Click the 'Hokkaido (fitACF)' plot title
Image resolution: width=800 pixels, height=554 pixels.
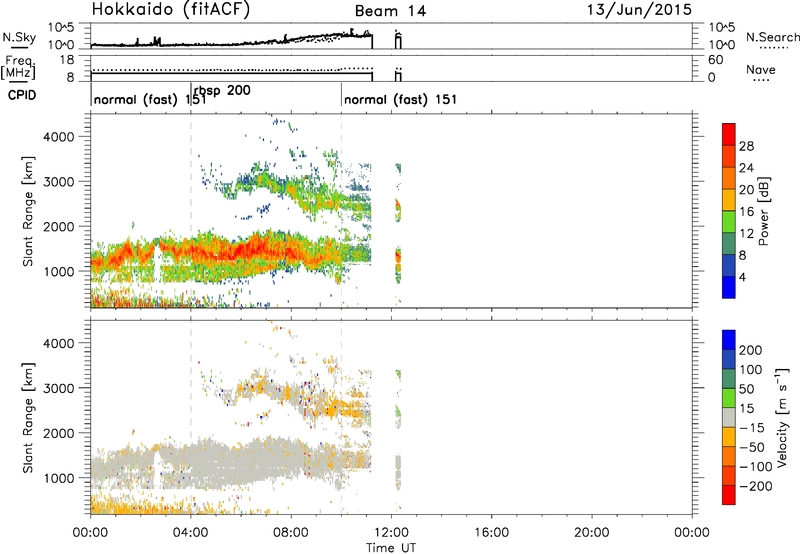(171, 10)
